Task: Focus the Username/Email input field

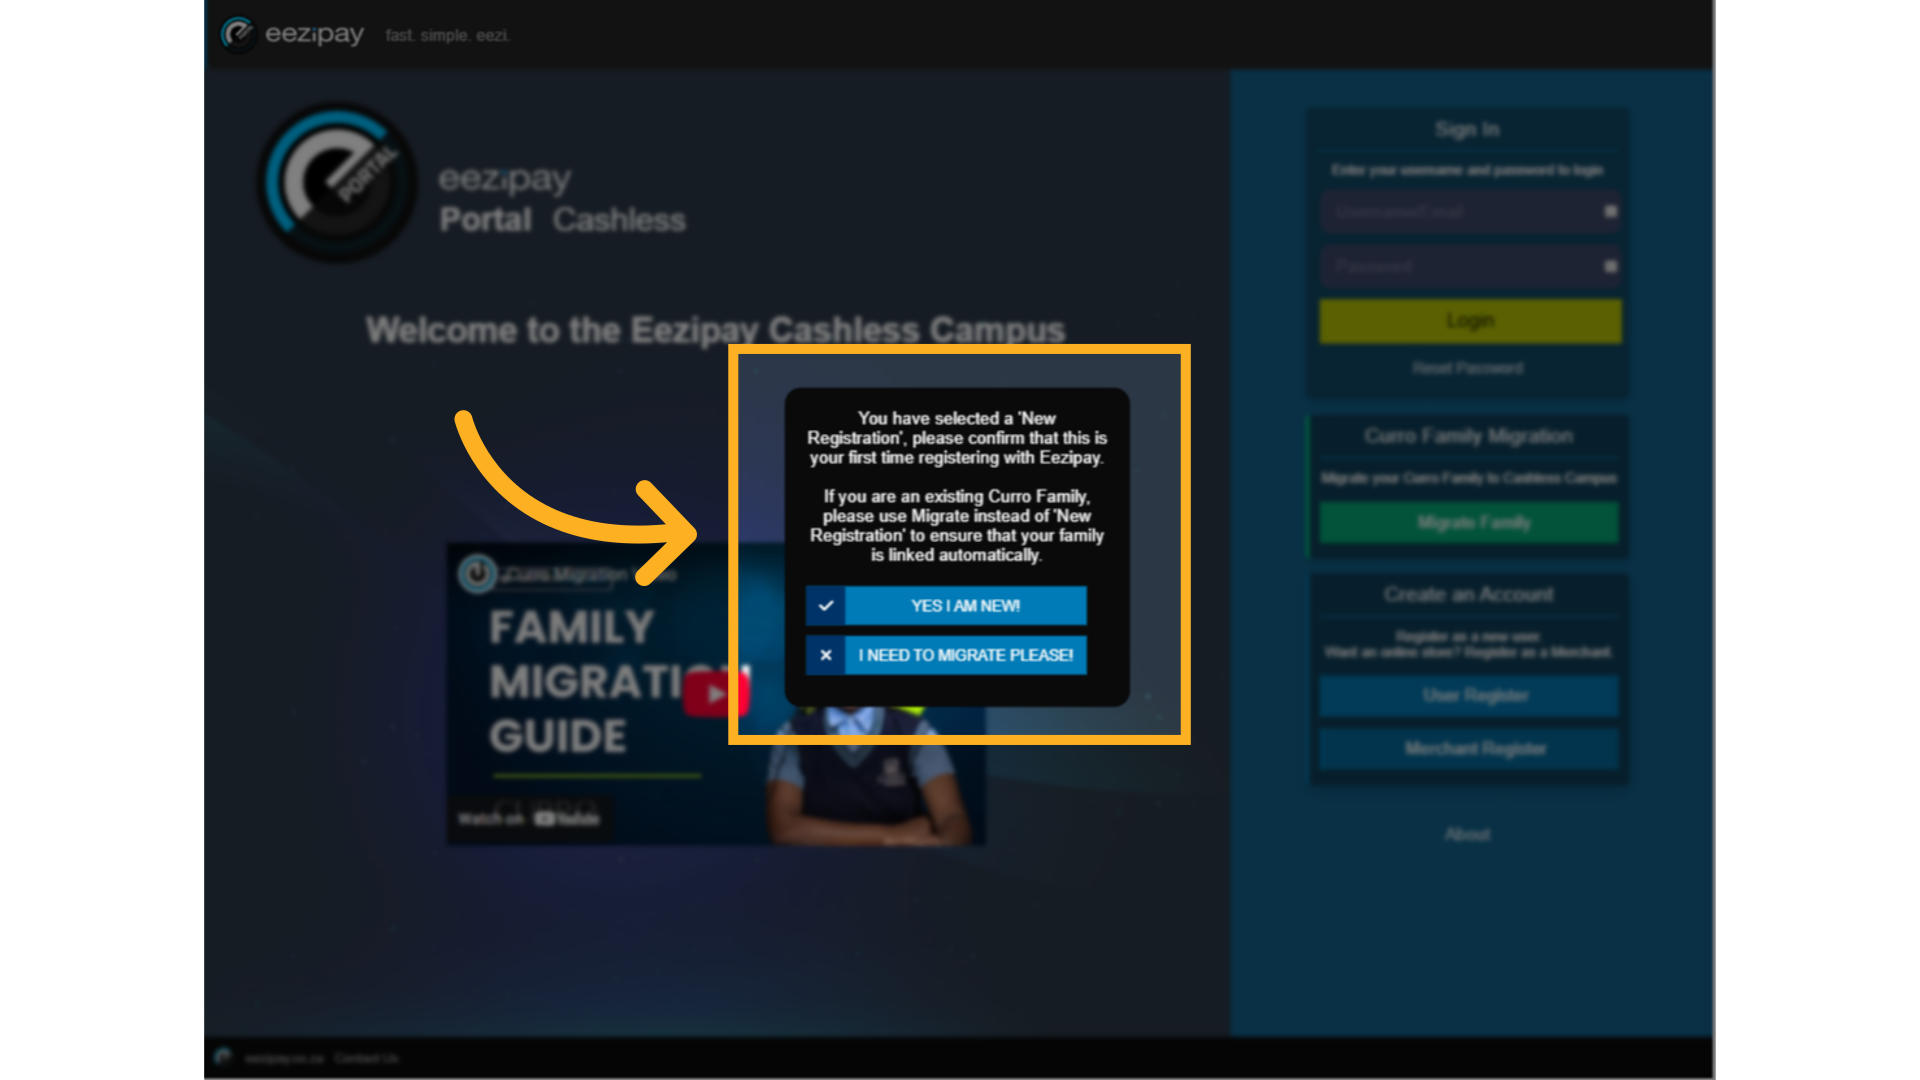Action: point(1469,212)
